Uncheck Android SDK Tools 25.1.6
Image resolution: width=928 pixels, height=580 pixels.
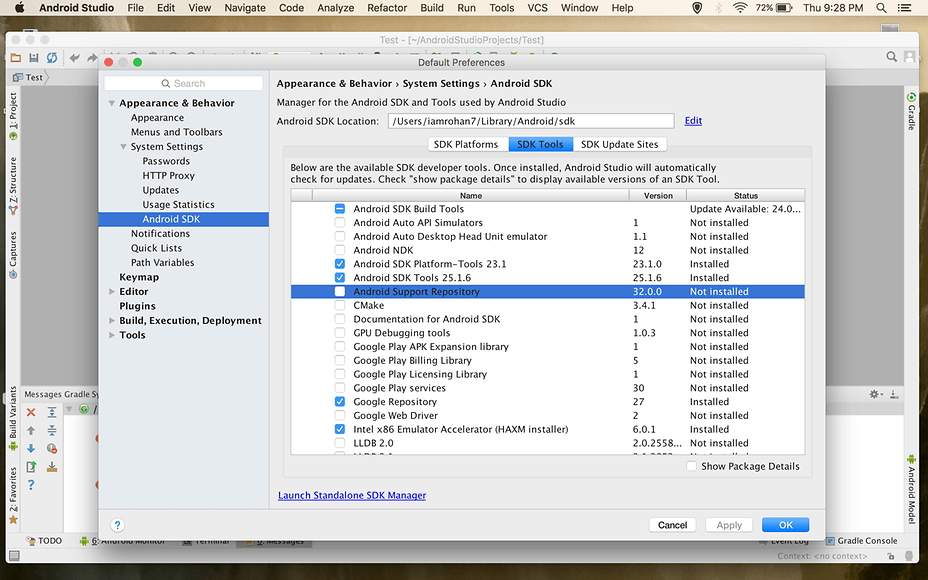point(340,278)
